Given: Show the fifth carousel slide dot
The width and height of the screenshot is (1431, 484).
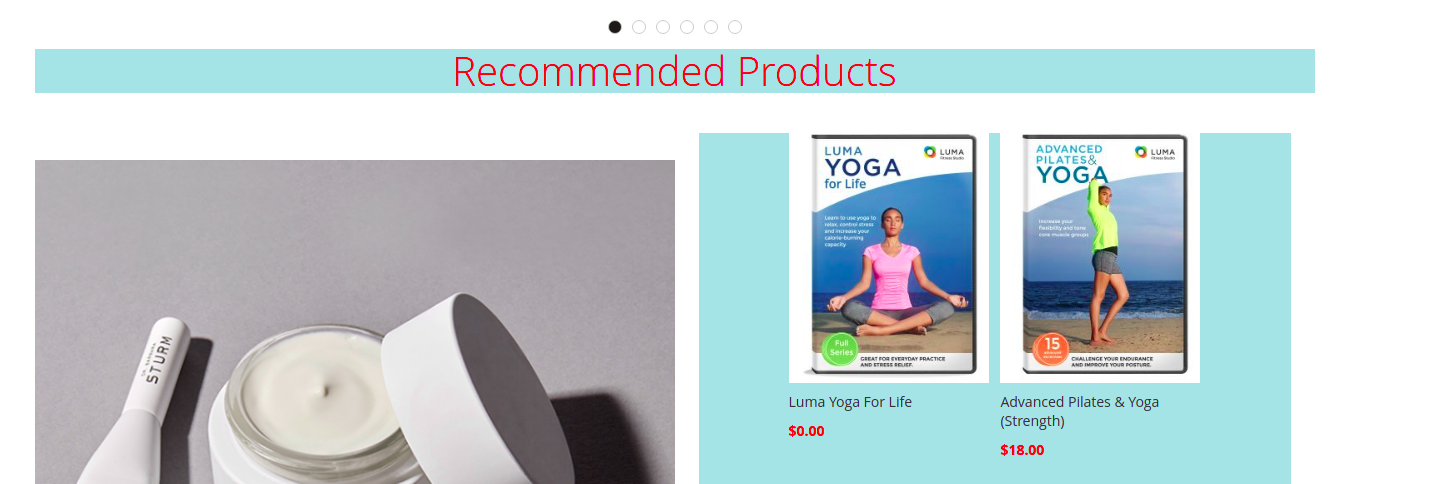Looking at the screenshot, I should coord(711,27).
